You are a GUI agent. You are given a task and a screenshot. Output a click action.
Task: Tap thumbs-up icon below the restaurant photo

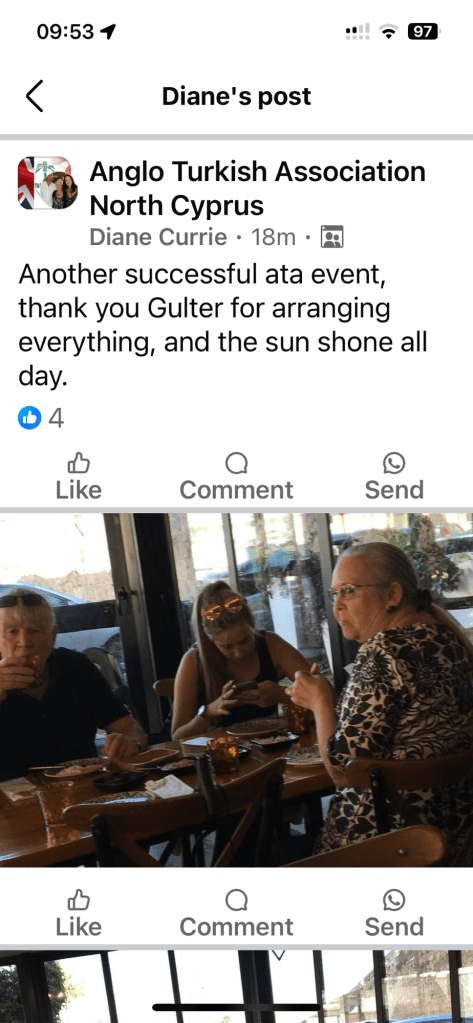point(79,900)
